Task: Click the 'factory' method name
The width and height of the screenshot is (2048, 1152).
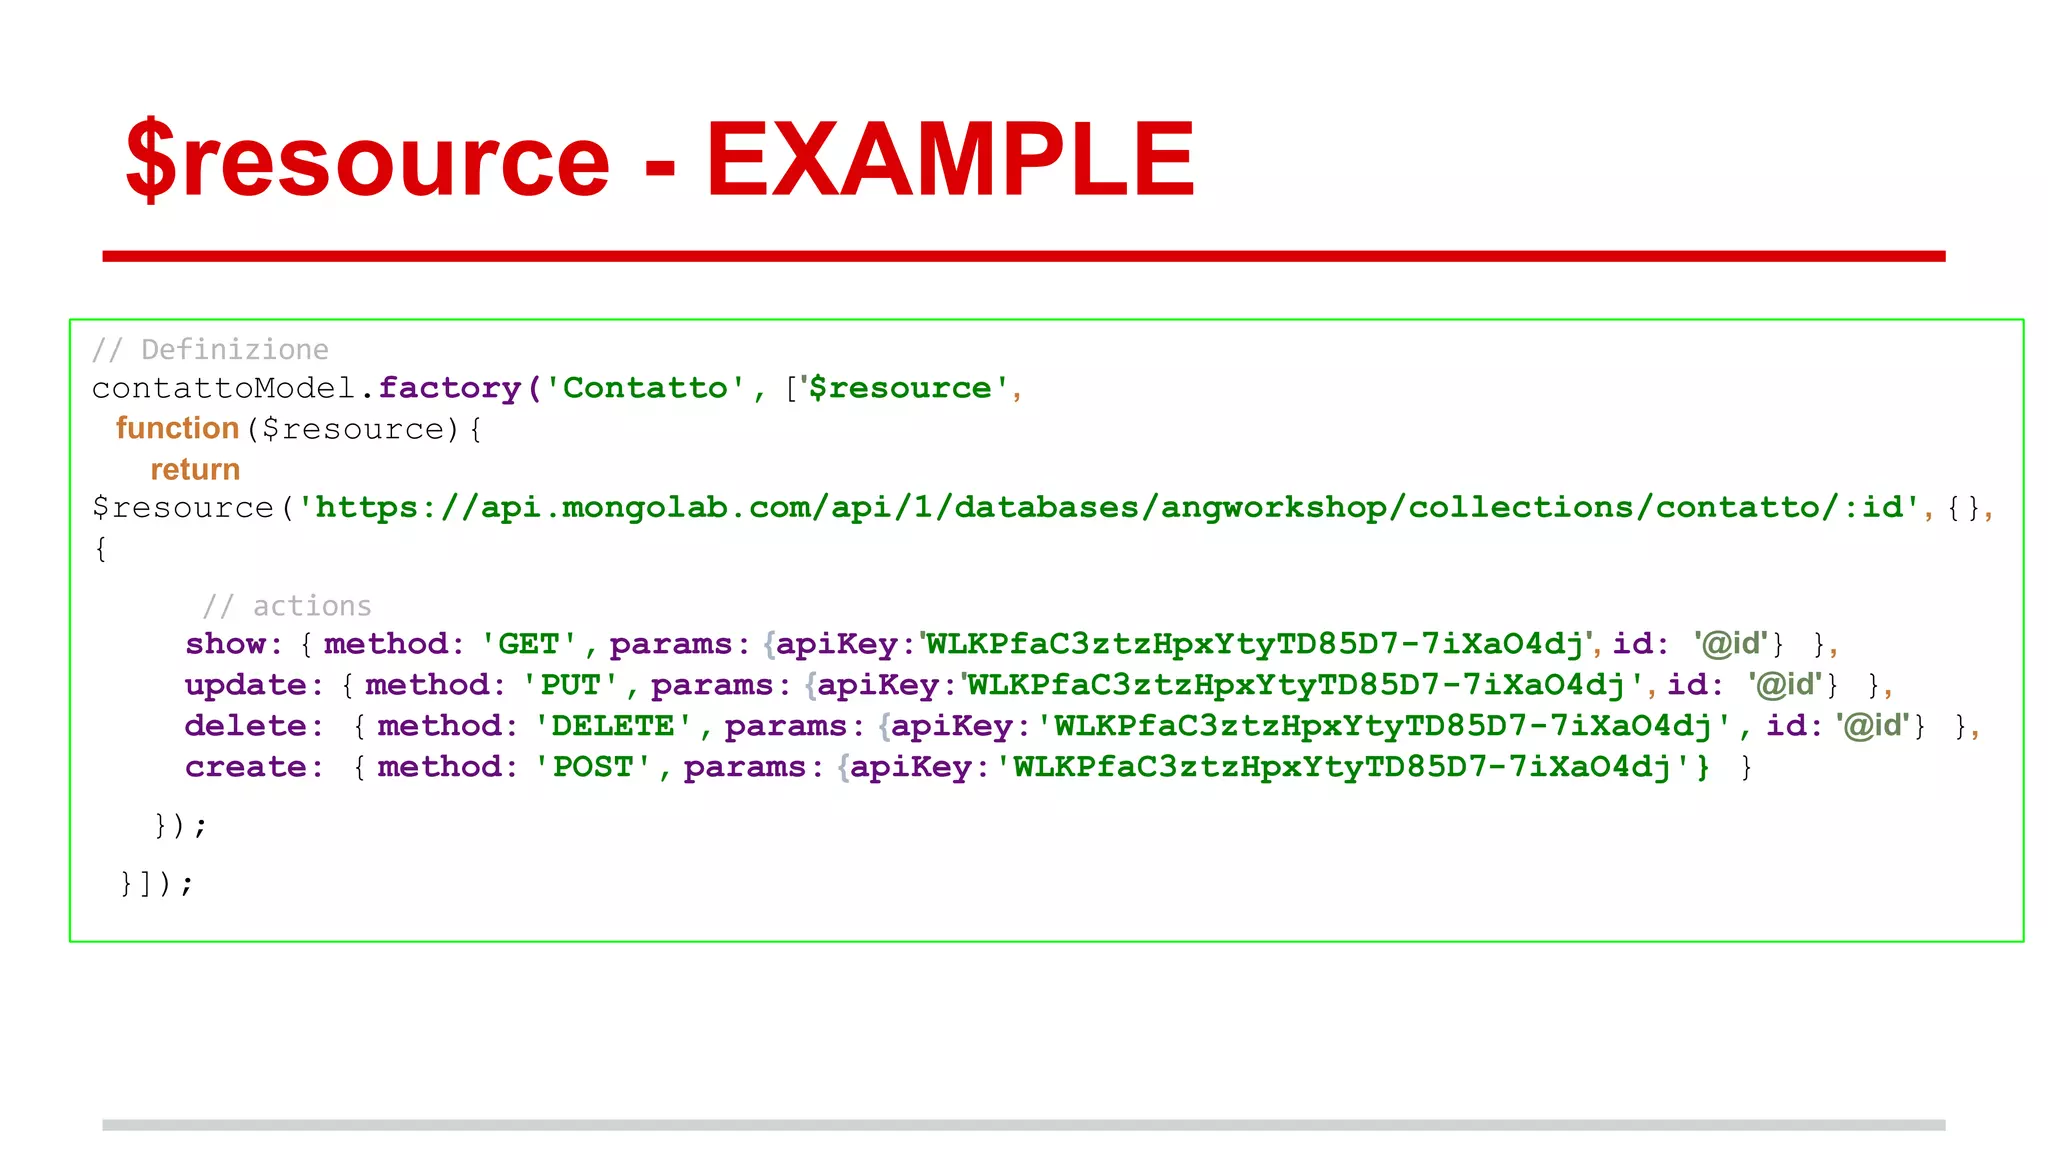Action: pos(450,388)
